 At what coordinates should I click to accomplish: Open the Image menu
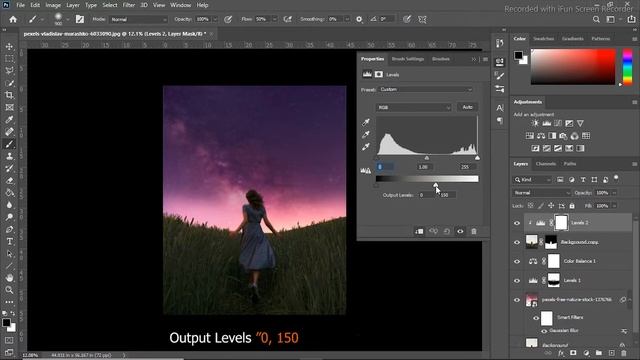[53, 5]
